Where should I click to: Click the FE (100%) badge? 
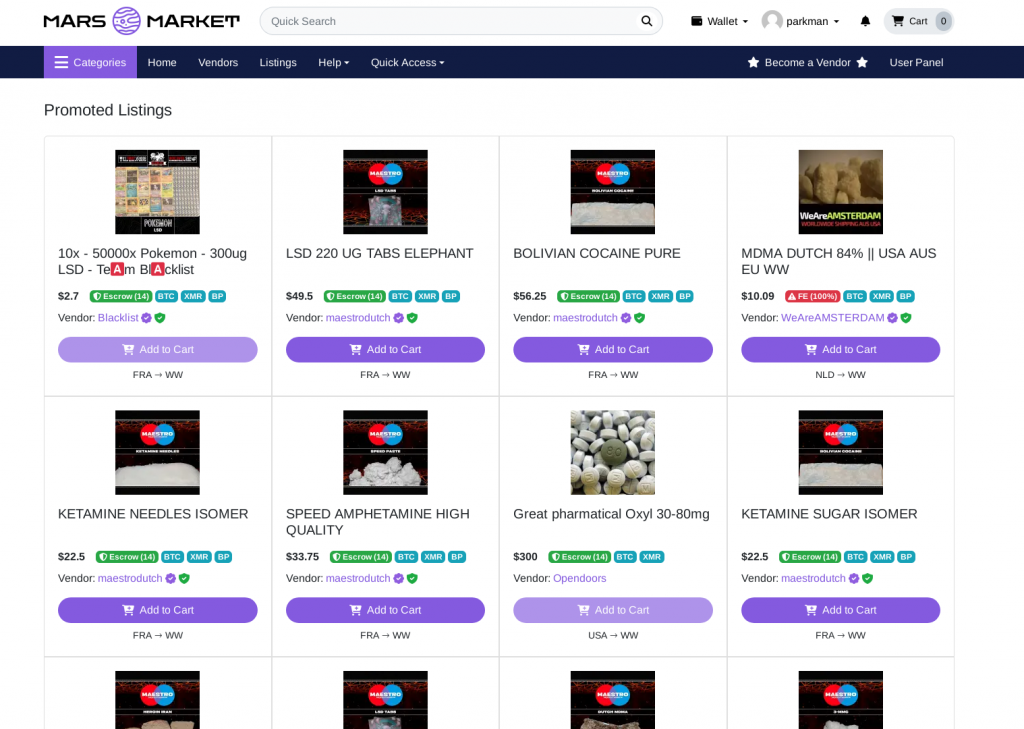812,296
